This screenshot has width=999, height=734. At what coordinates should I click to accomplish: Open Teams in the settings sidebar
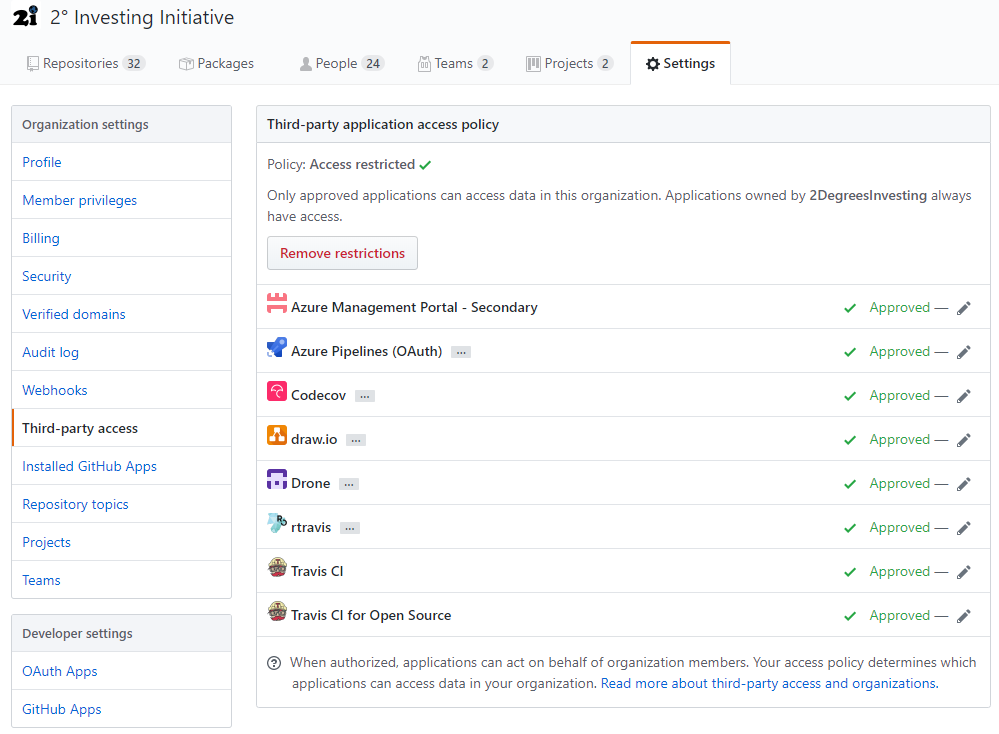[x=121, y=580]
